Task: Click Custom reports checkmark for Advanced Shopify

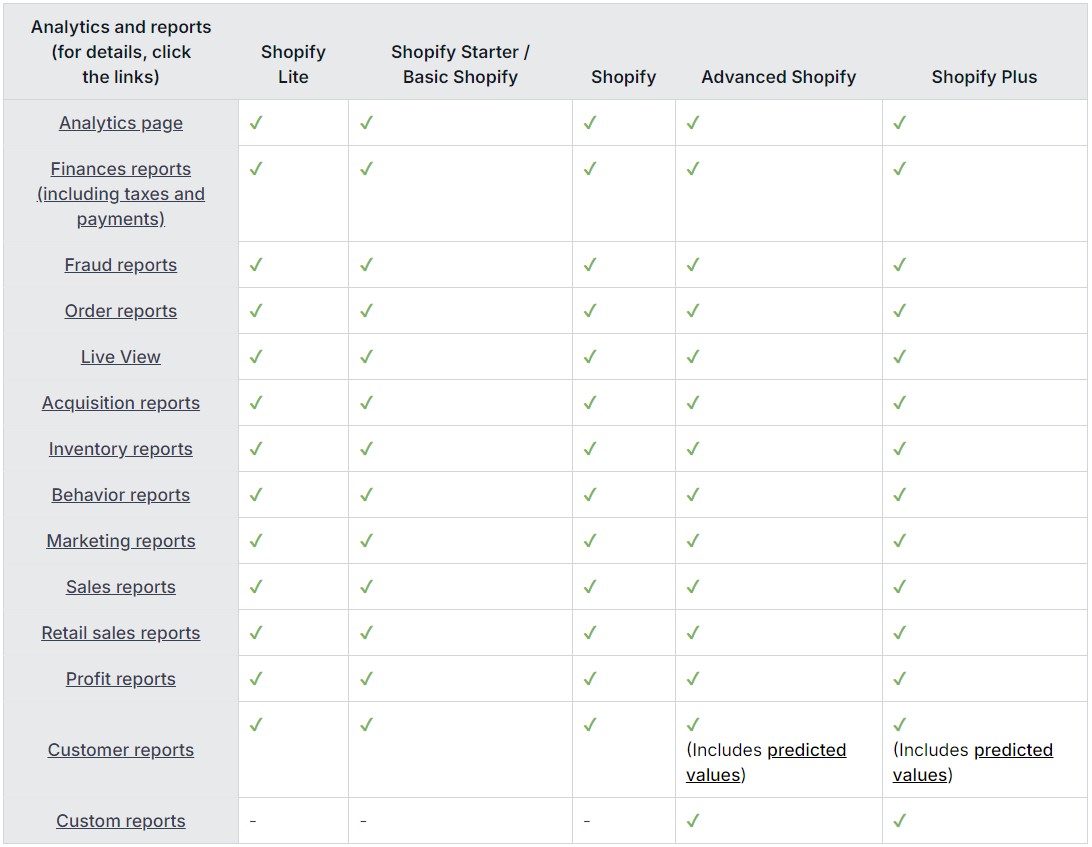Action: coord(693,821)
